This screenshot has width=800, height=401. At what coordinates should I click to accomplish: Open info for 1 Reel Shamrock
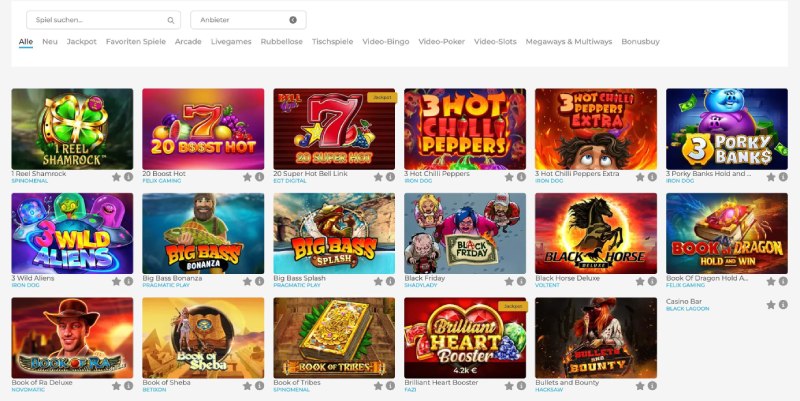pos(129,177)
